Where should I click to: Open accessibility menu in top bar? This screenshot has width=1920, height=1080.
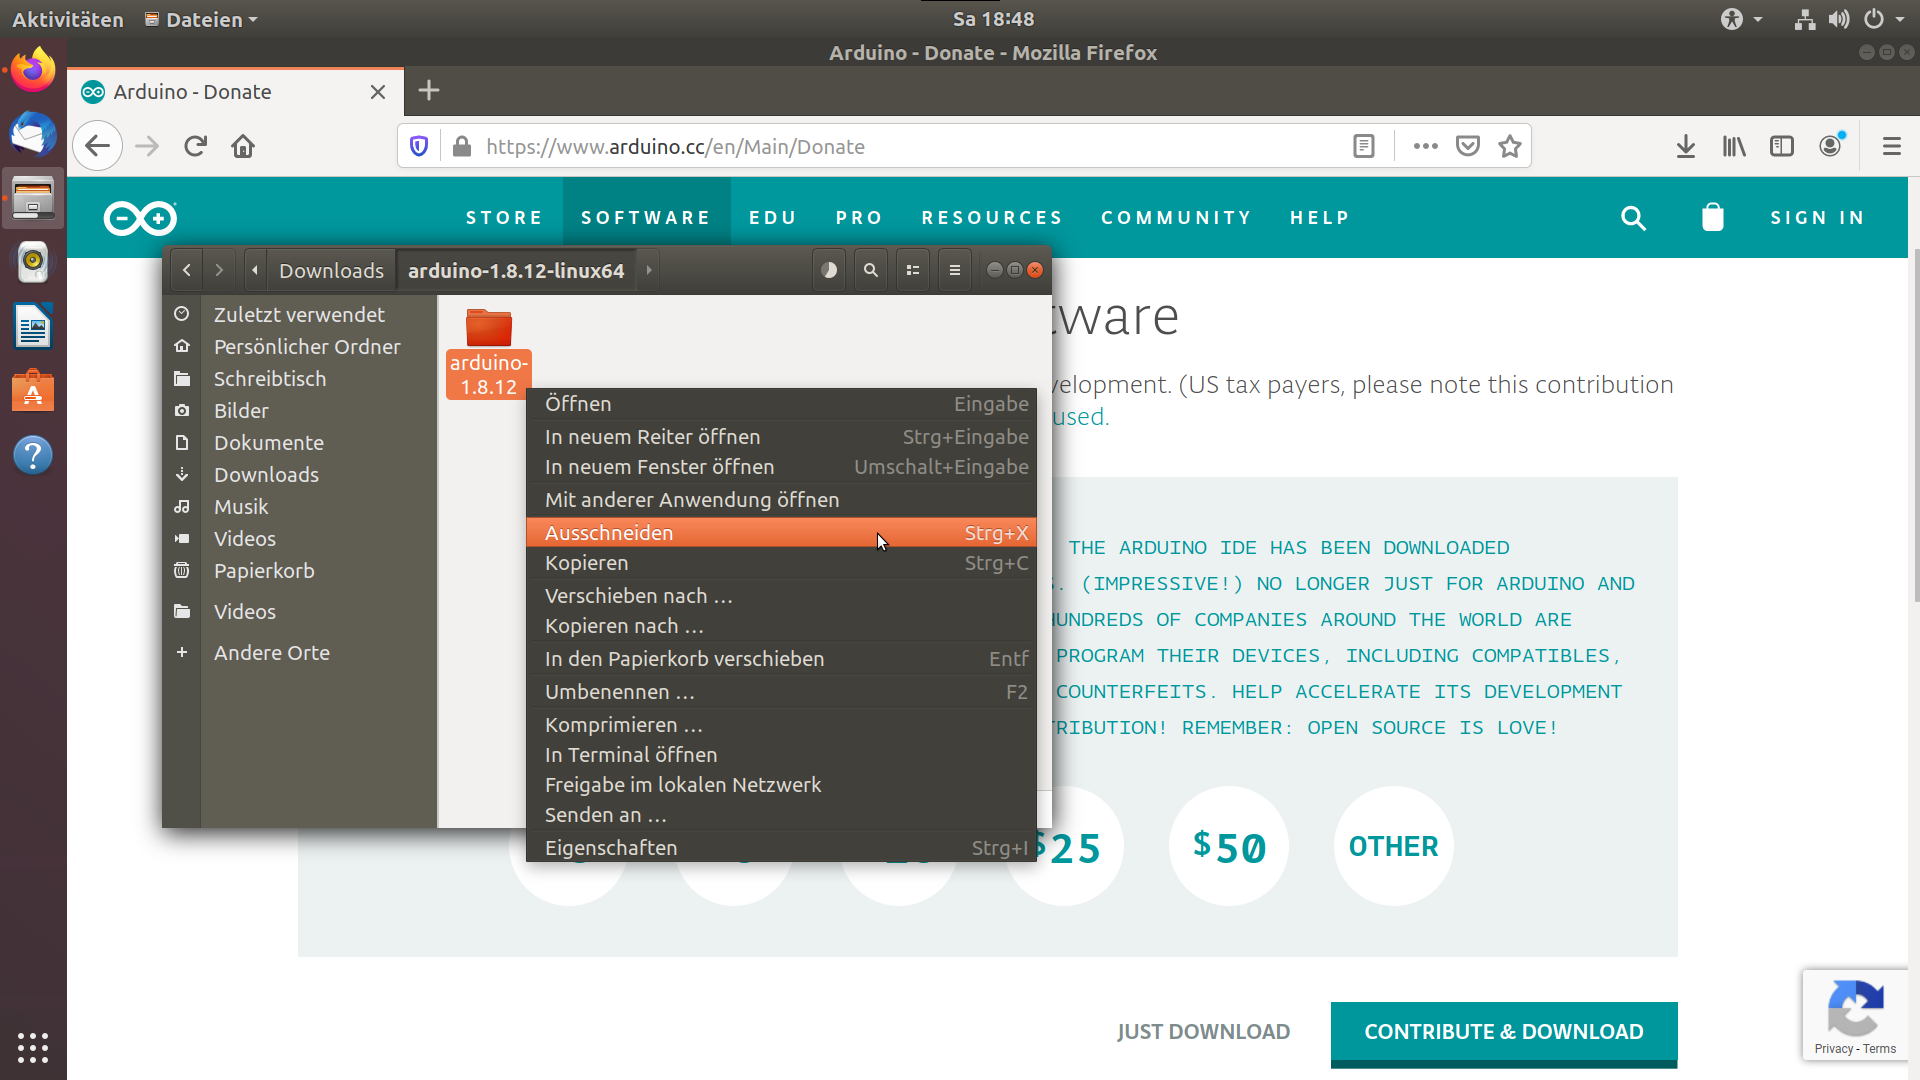1741,19
